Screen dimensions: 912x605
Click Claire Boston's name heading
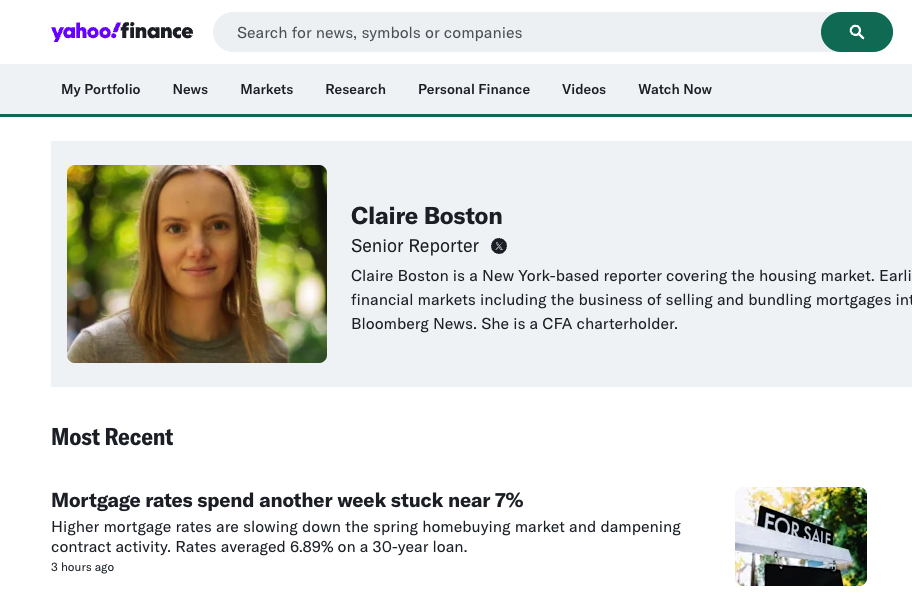(426, 215)
